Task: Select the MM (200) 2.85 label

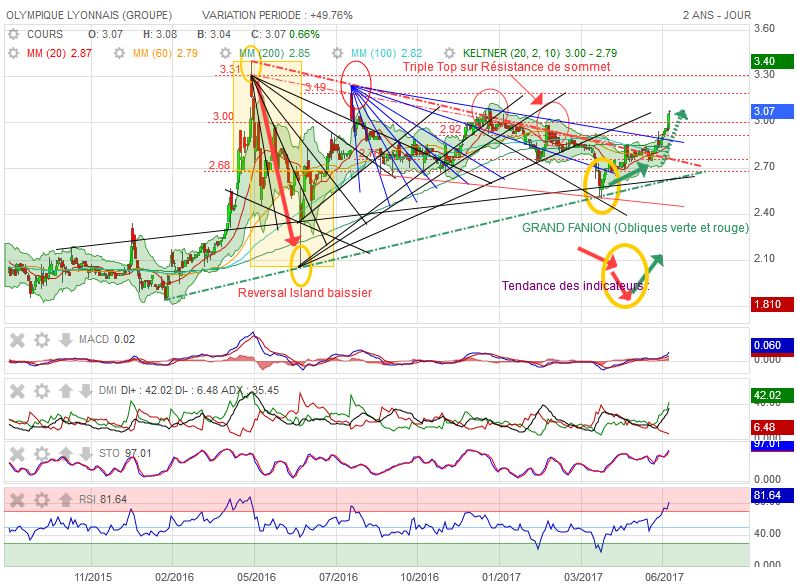Action: 274,53
